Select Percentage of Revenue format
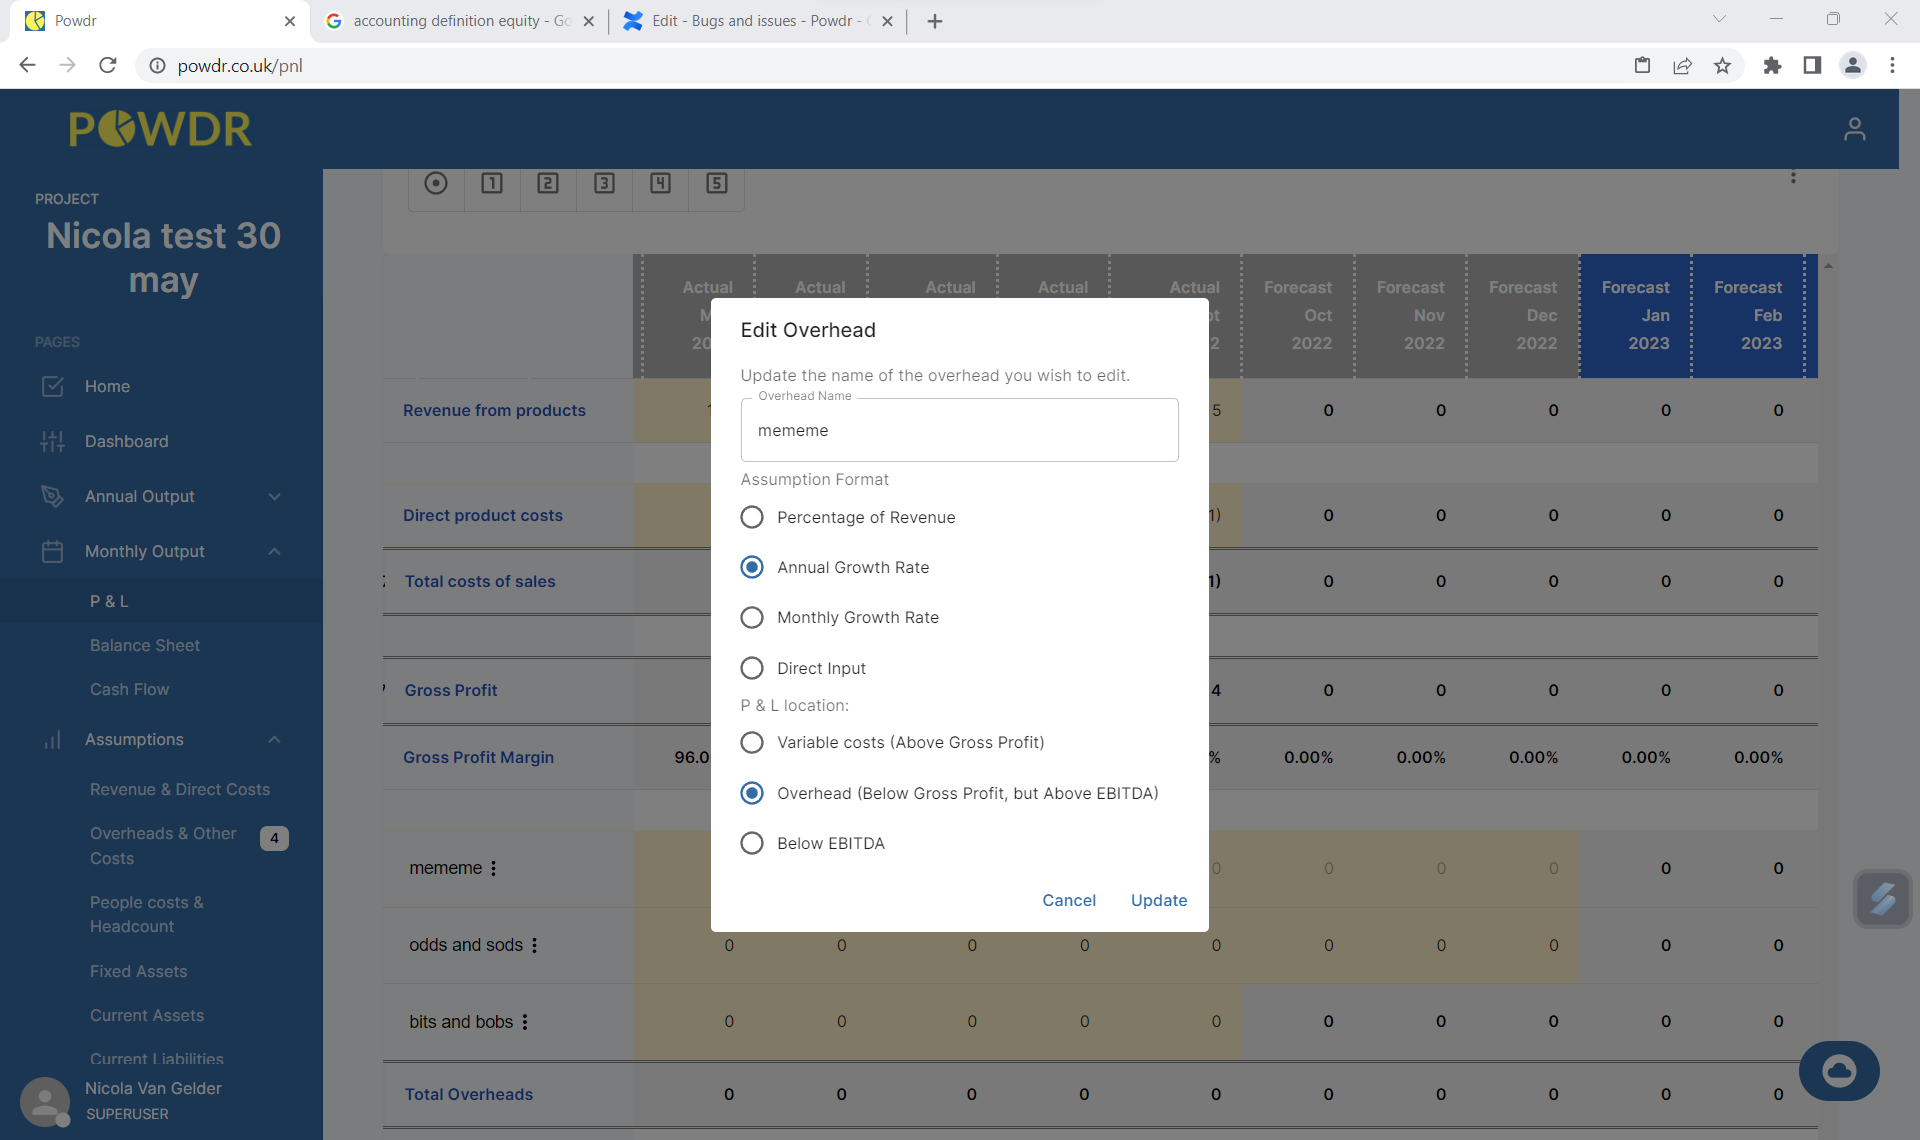Viewport: 1920px width, 1140px height. 752,517
